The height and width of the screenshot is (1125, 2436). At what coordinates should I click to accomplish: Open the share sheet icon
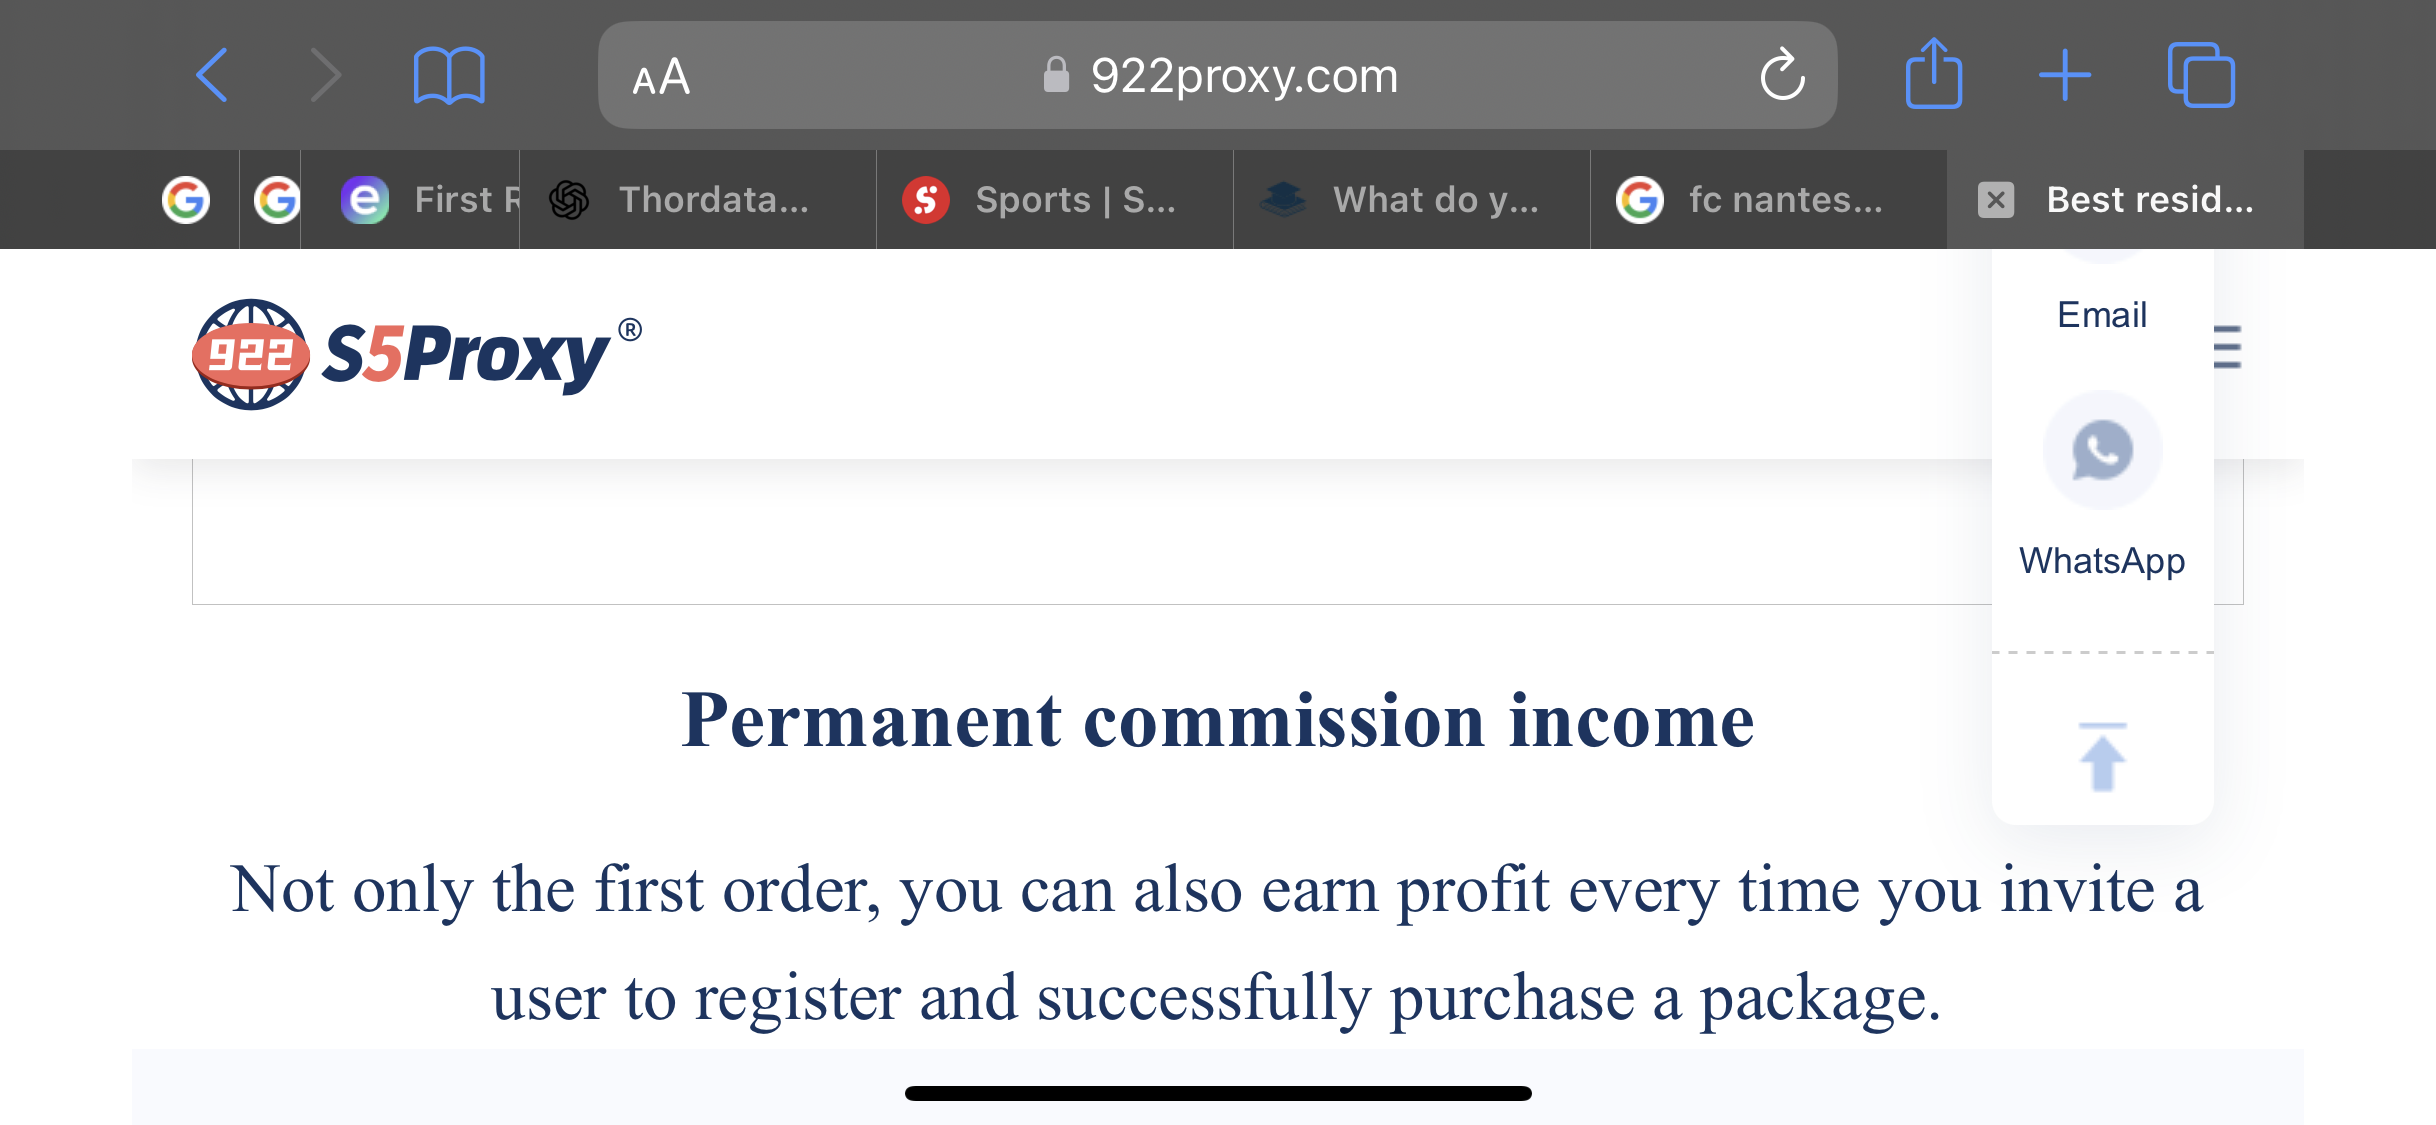[x=1933, y=73]
